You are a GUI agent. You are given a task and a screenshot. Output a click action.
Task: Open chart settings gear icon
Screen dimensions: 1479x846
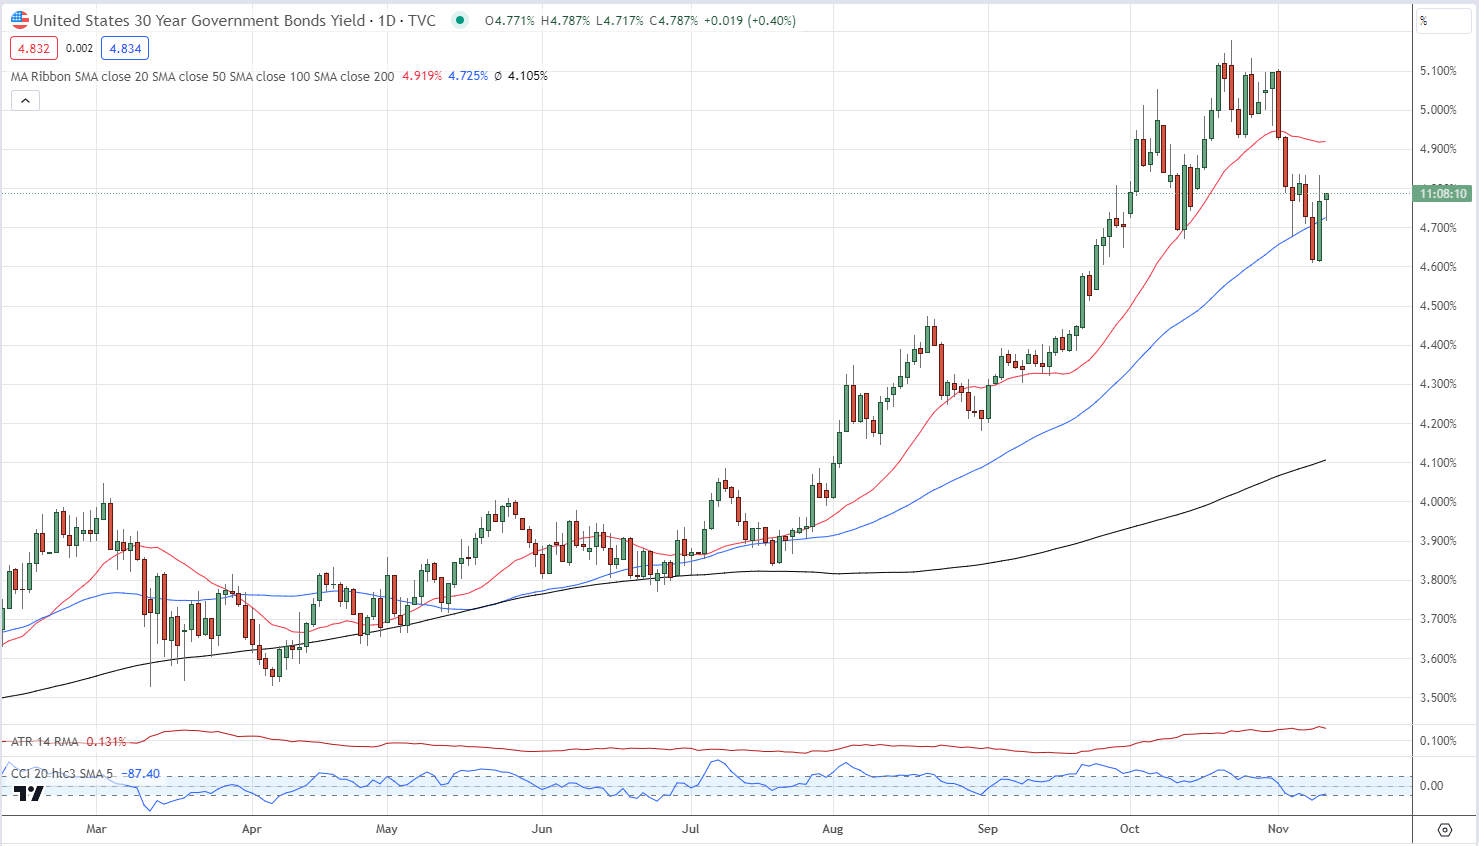coord(1445,830)
